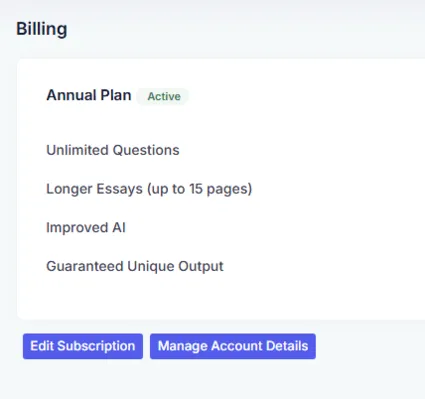Click the word Edit on the left button
The height and width of the screenshot is (399, 425).
pos(42,346)
